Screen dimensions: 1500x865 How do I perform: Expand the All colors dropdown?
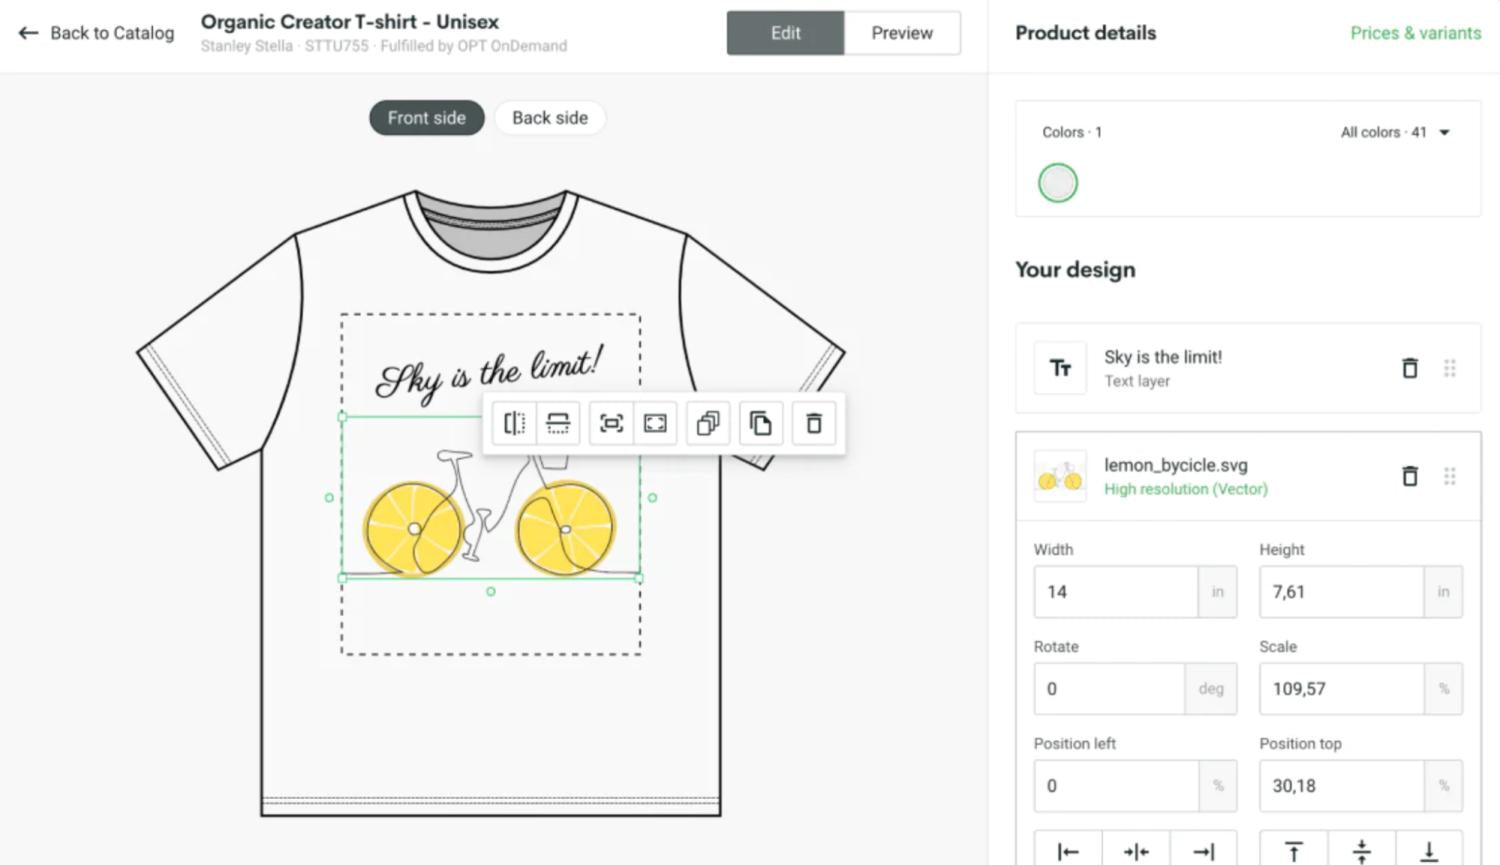[1395, 132]
